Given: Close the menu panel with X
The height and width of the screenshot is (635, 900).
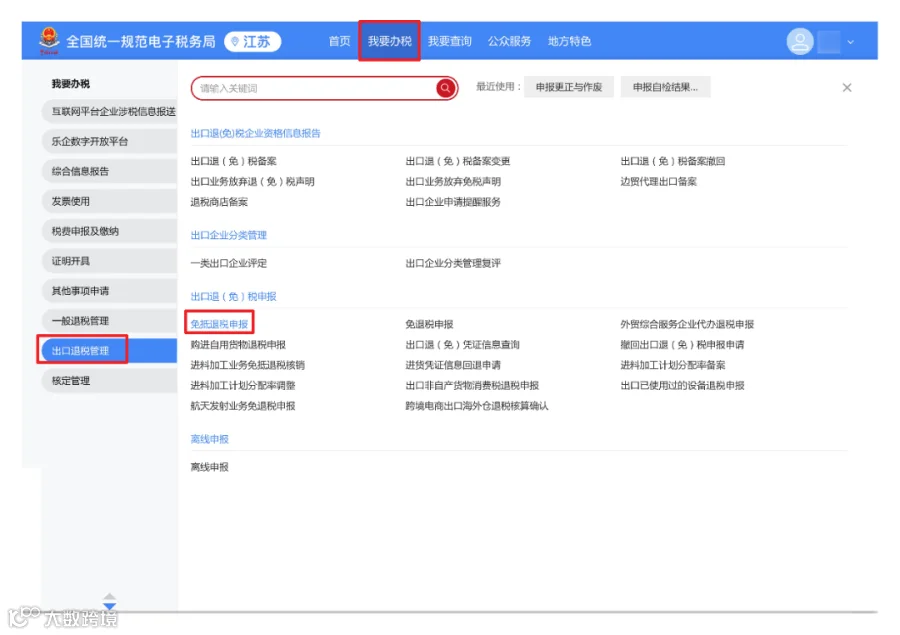Looking at the screenshot, I should pyautogui.click(x=847, y=87).
